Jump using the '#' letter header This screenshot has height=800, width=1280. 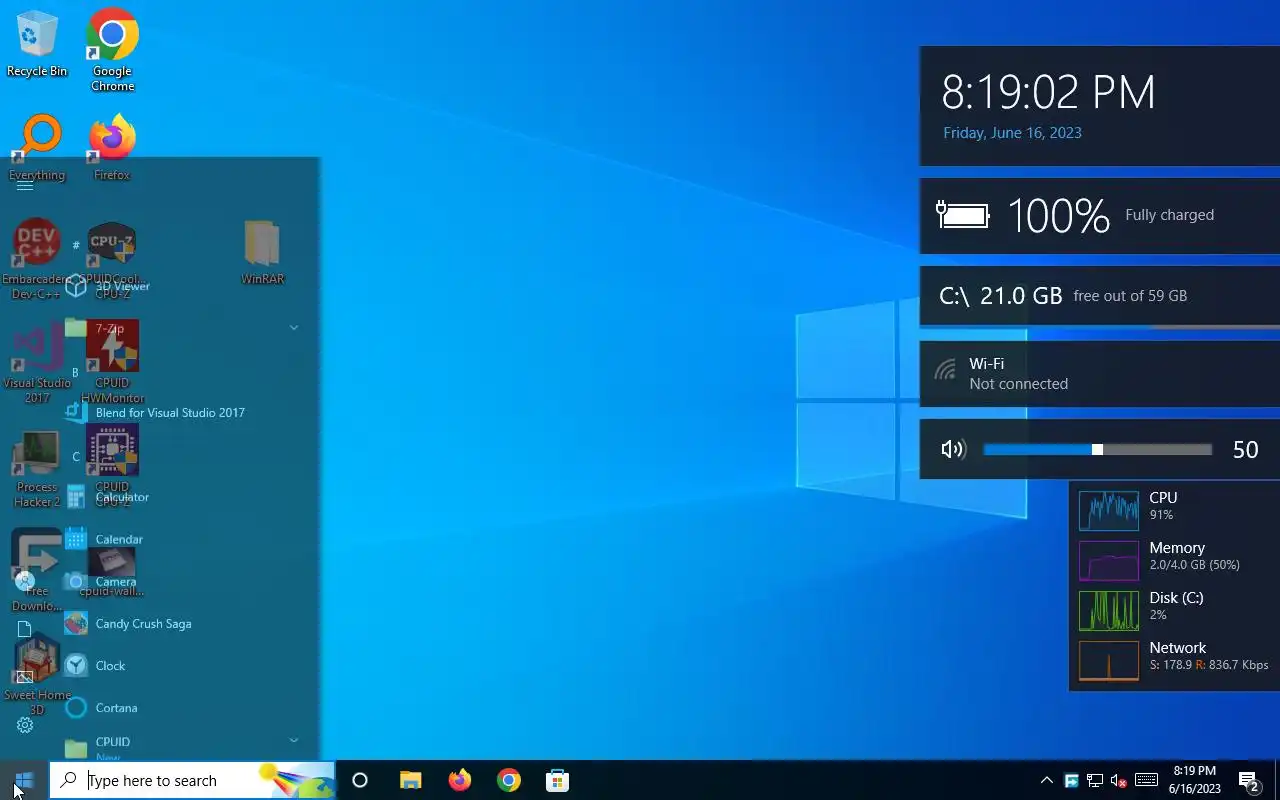pyautogui.click(x=76, y=245)
